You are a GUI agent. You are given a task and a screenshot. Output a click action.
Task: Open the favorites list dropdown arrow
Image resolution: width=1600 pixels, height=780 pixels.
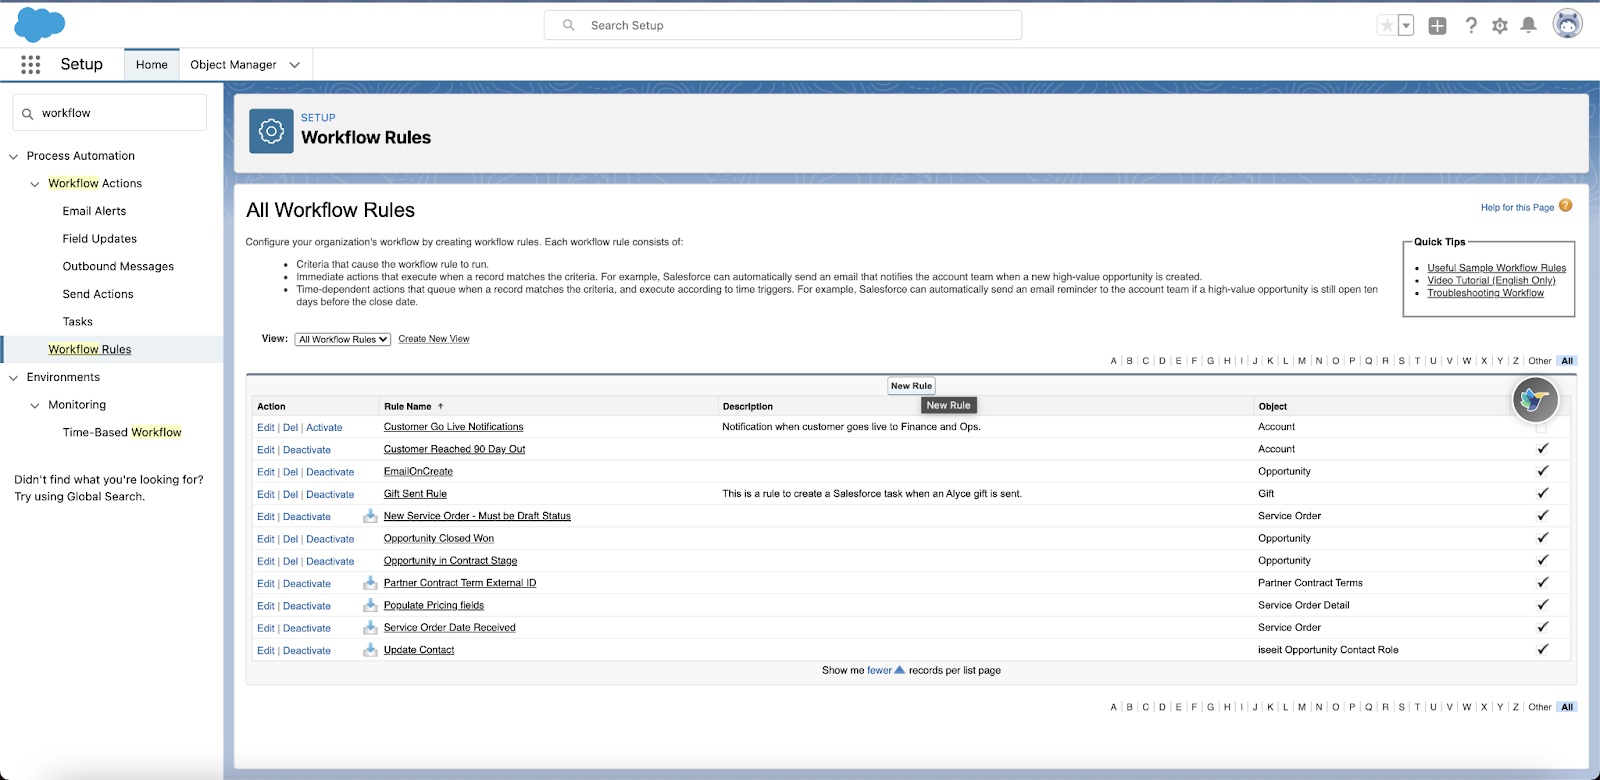[1406, 26]
